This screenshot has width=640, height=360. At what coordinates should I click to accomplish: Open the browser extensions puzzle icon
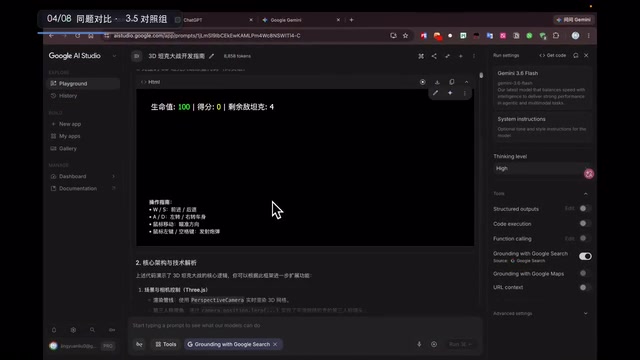click(x=556, y=36)
